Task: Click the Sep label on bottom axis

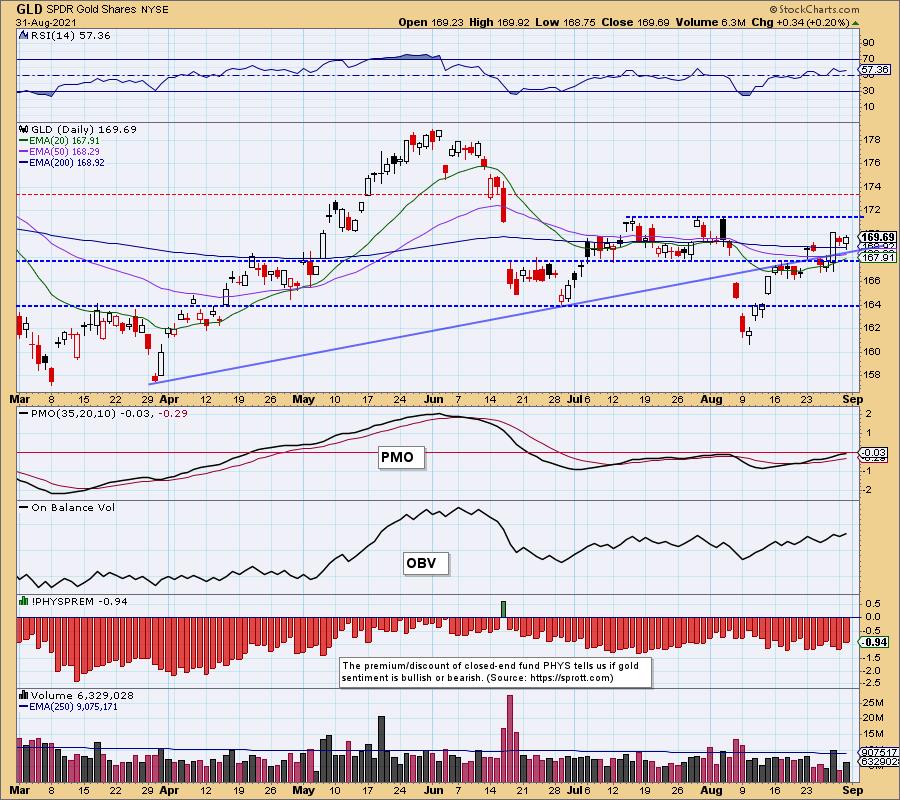Action: (853, 790)
